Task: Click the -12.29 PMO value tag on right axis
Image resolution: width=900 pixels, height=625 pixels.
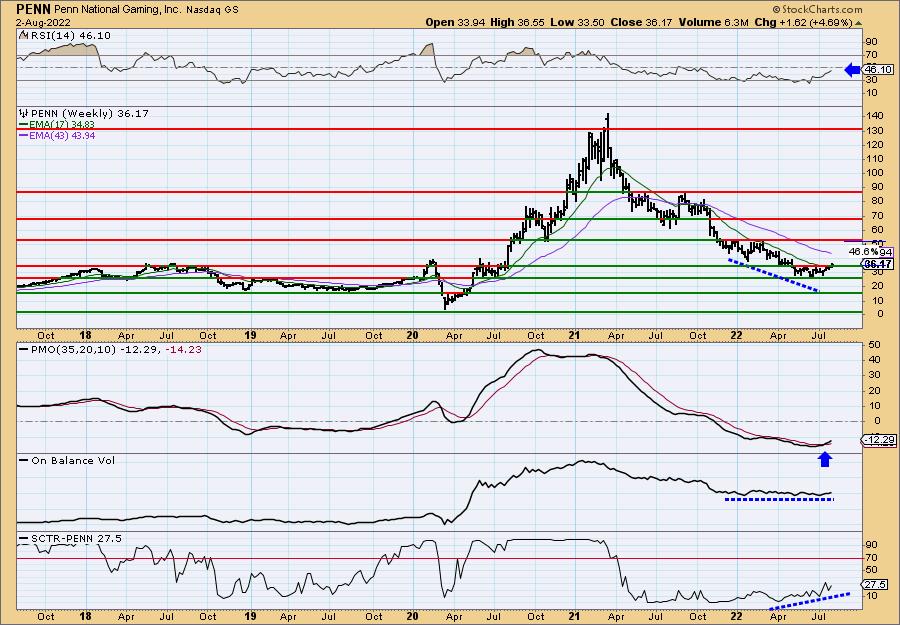Action: (x=879, y=440)
